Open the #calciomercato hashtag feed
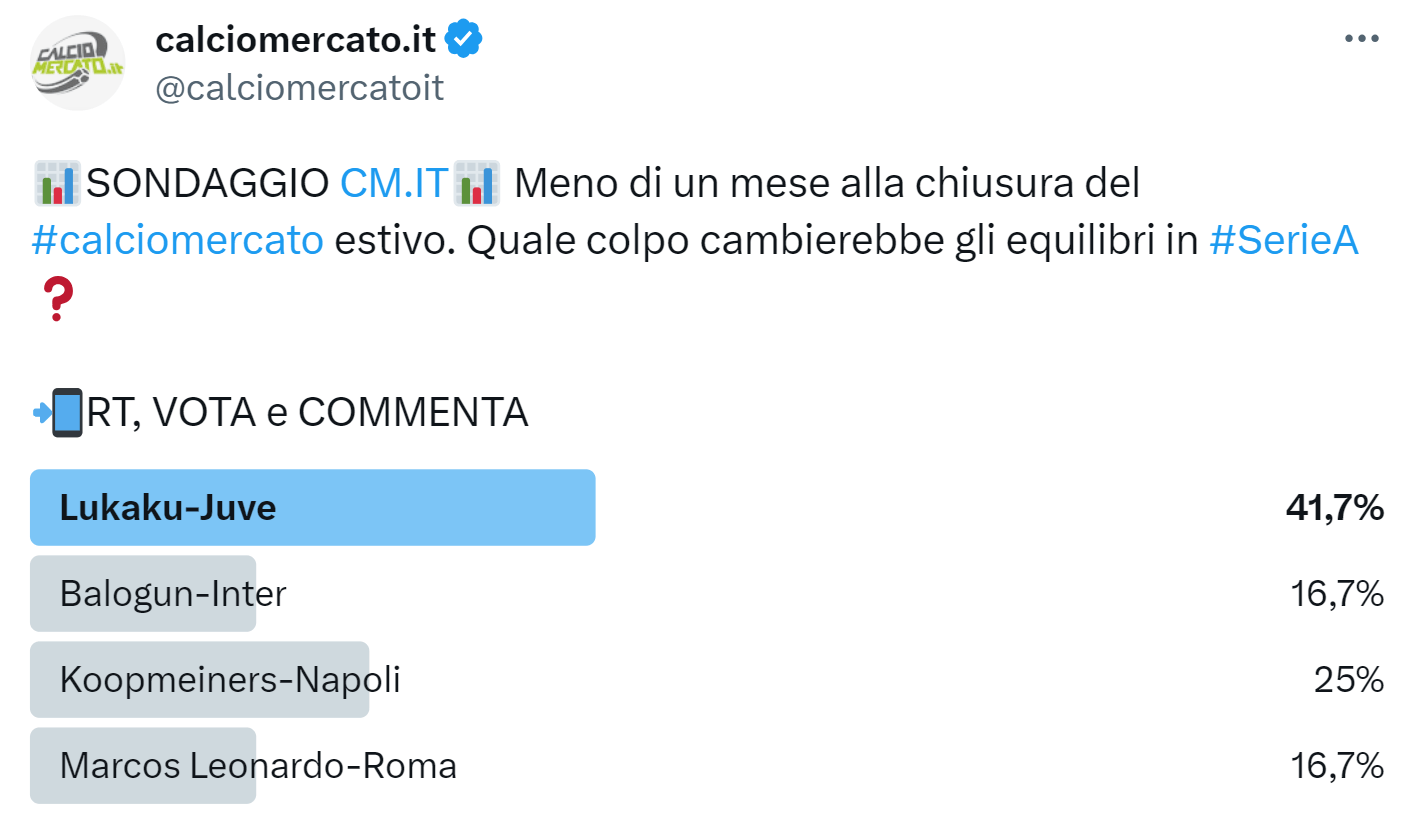 point(177,240)
